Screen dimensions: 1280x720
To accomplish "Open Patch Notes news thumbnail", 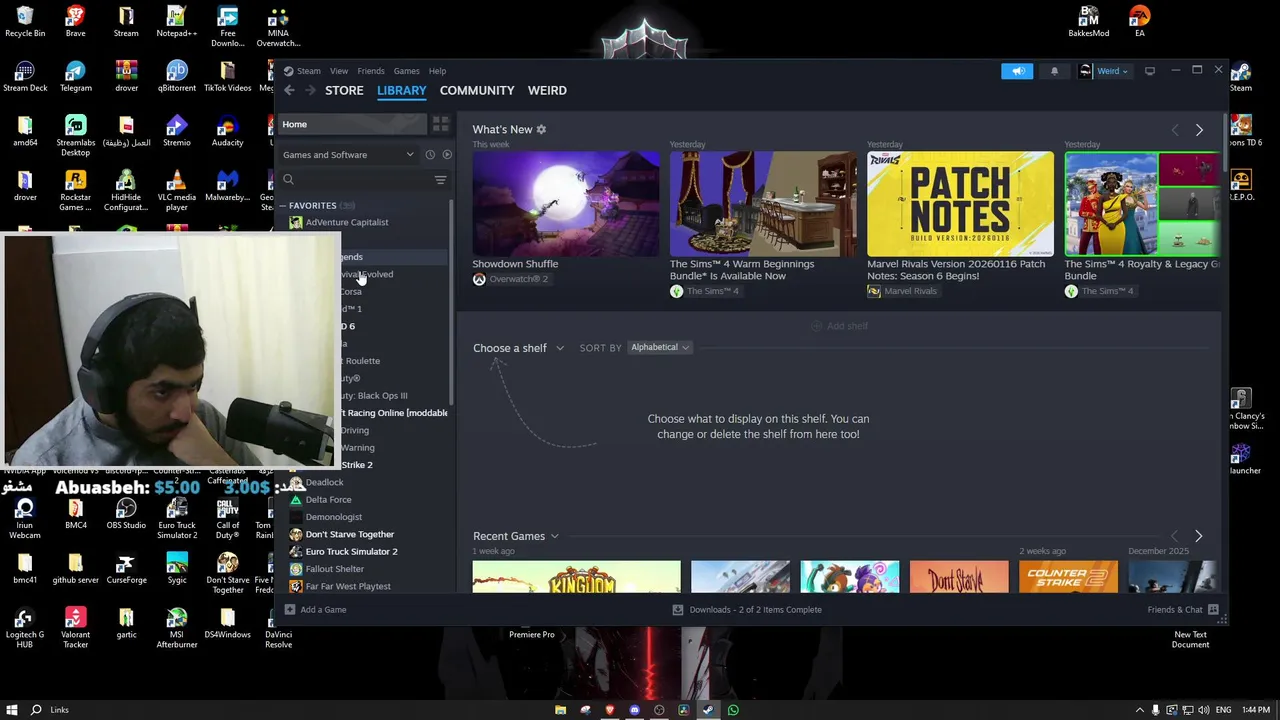I will pos(960,204).
